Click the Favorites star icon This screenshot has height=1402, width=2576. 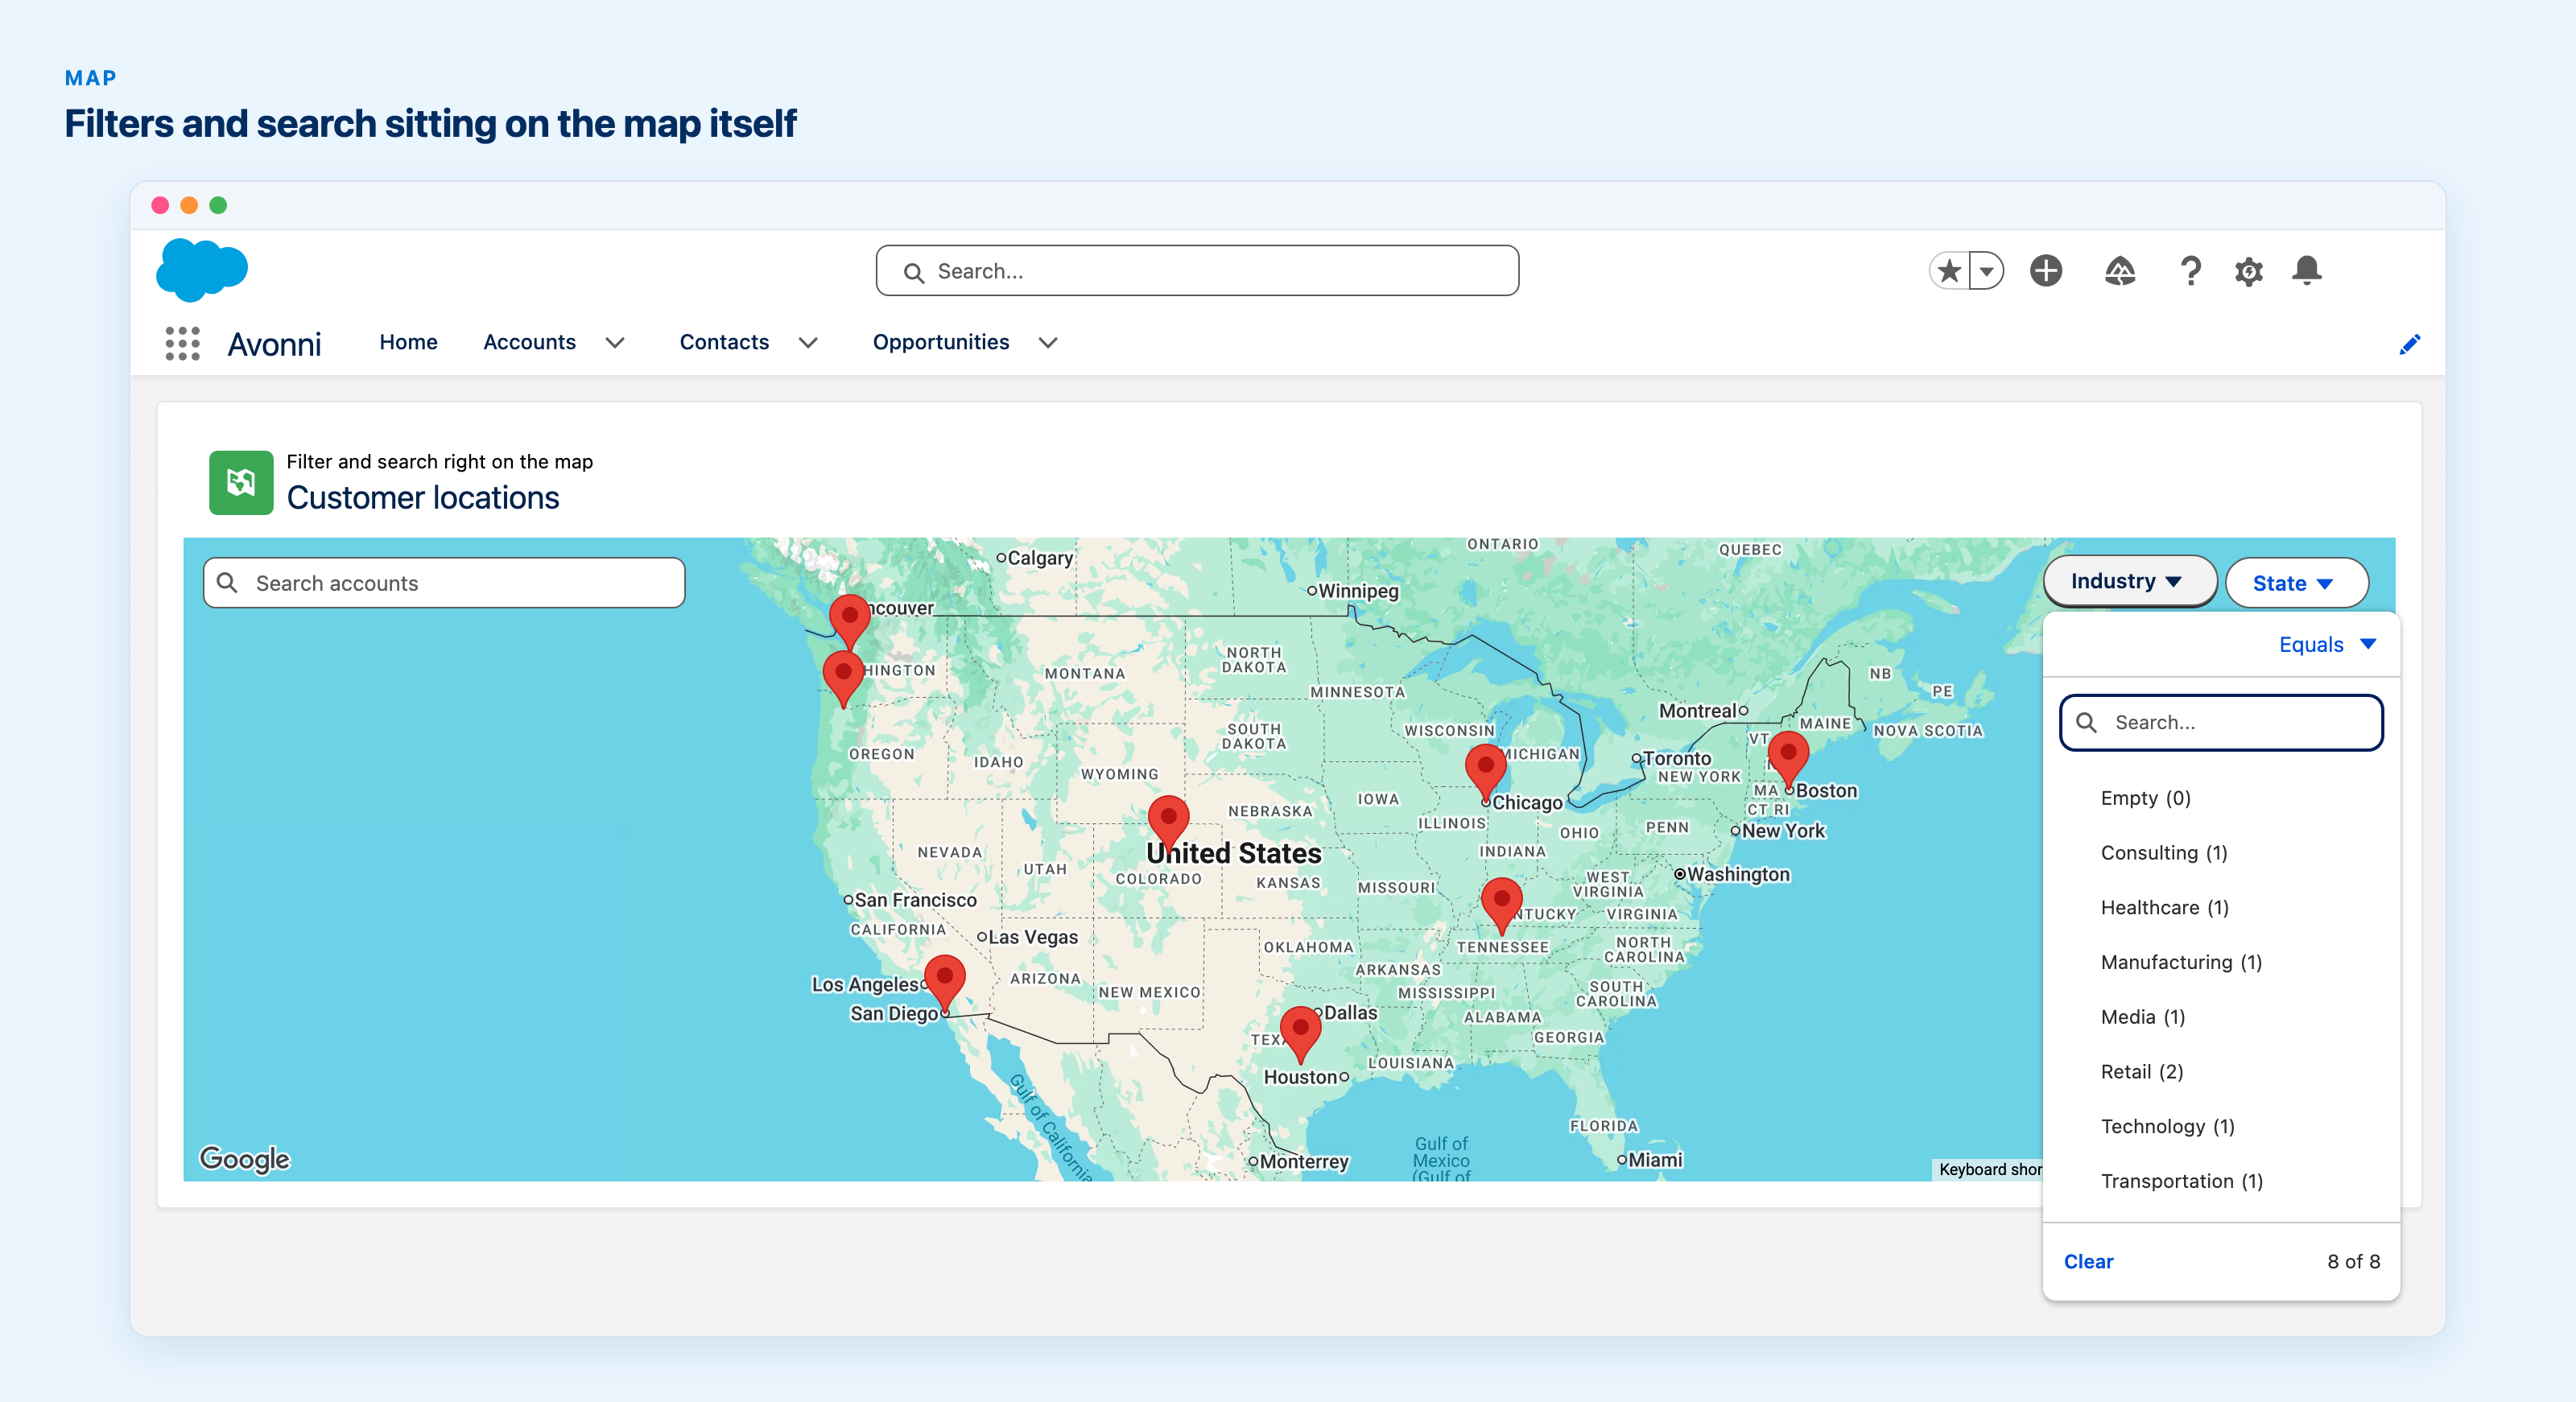point(1948,271)
